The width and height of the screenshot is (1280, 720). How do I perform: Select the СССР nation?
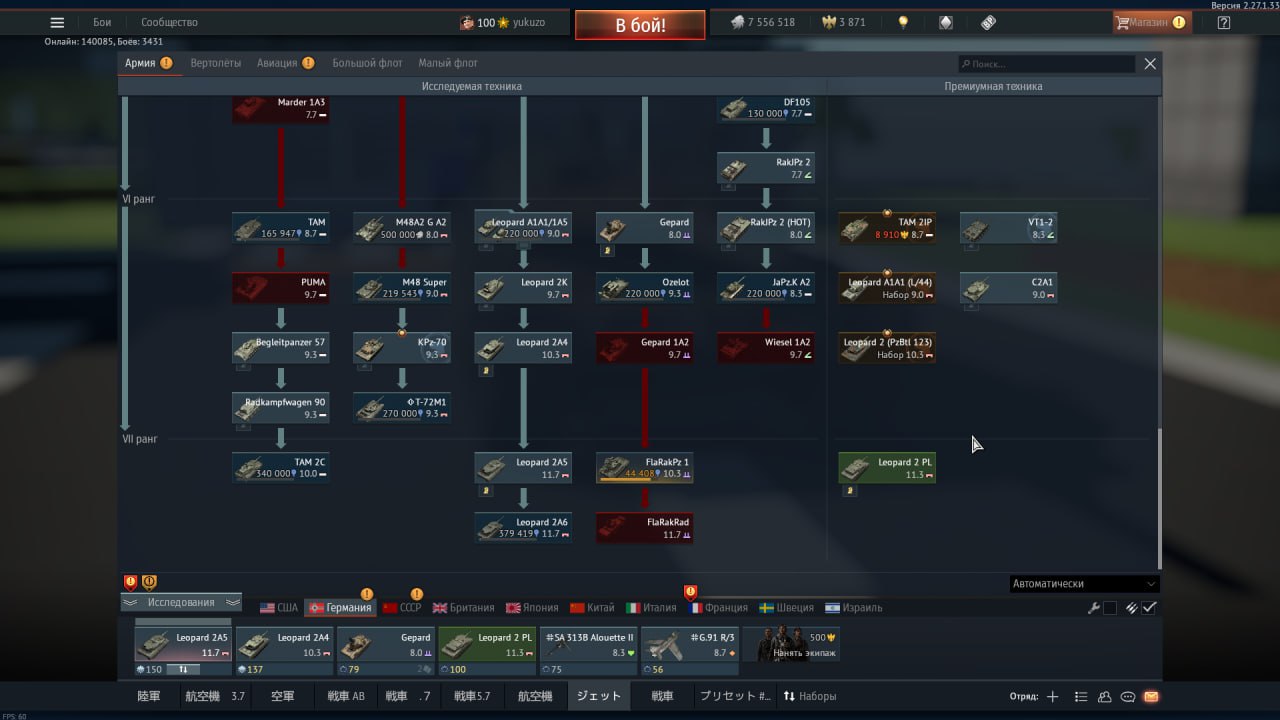[x=402, y=608]
